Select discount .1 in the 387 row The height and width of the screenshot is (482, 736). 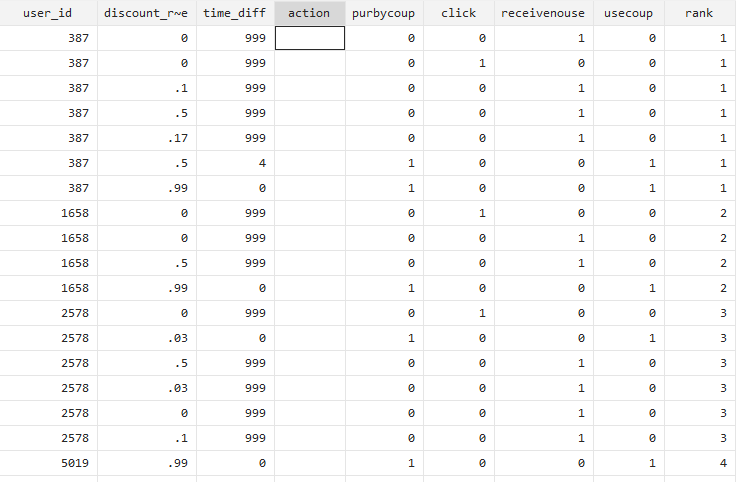tap(146, 88)
